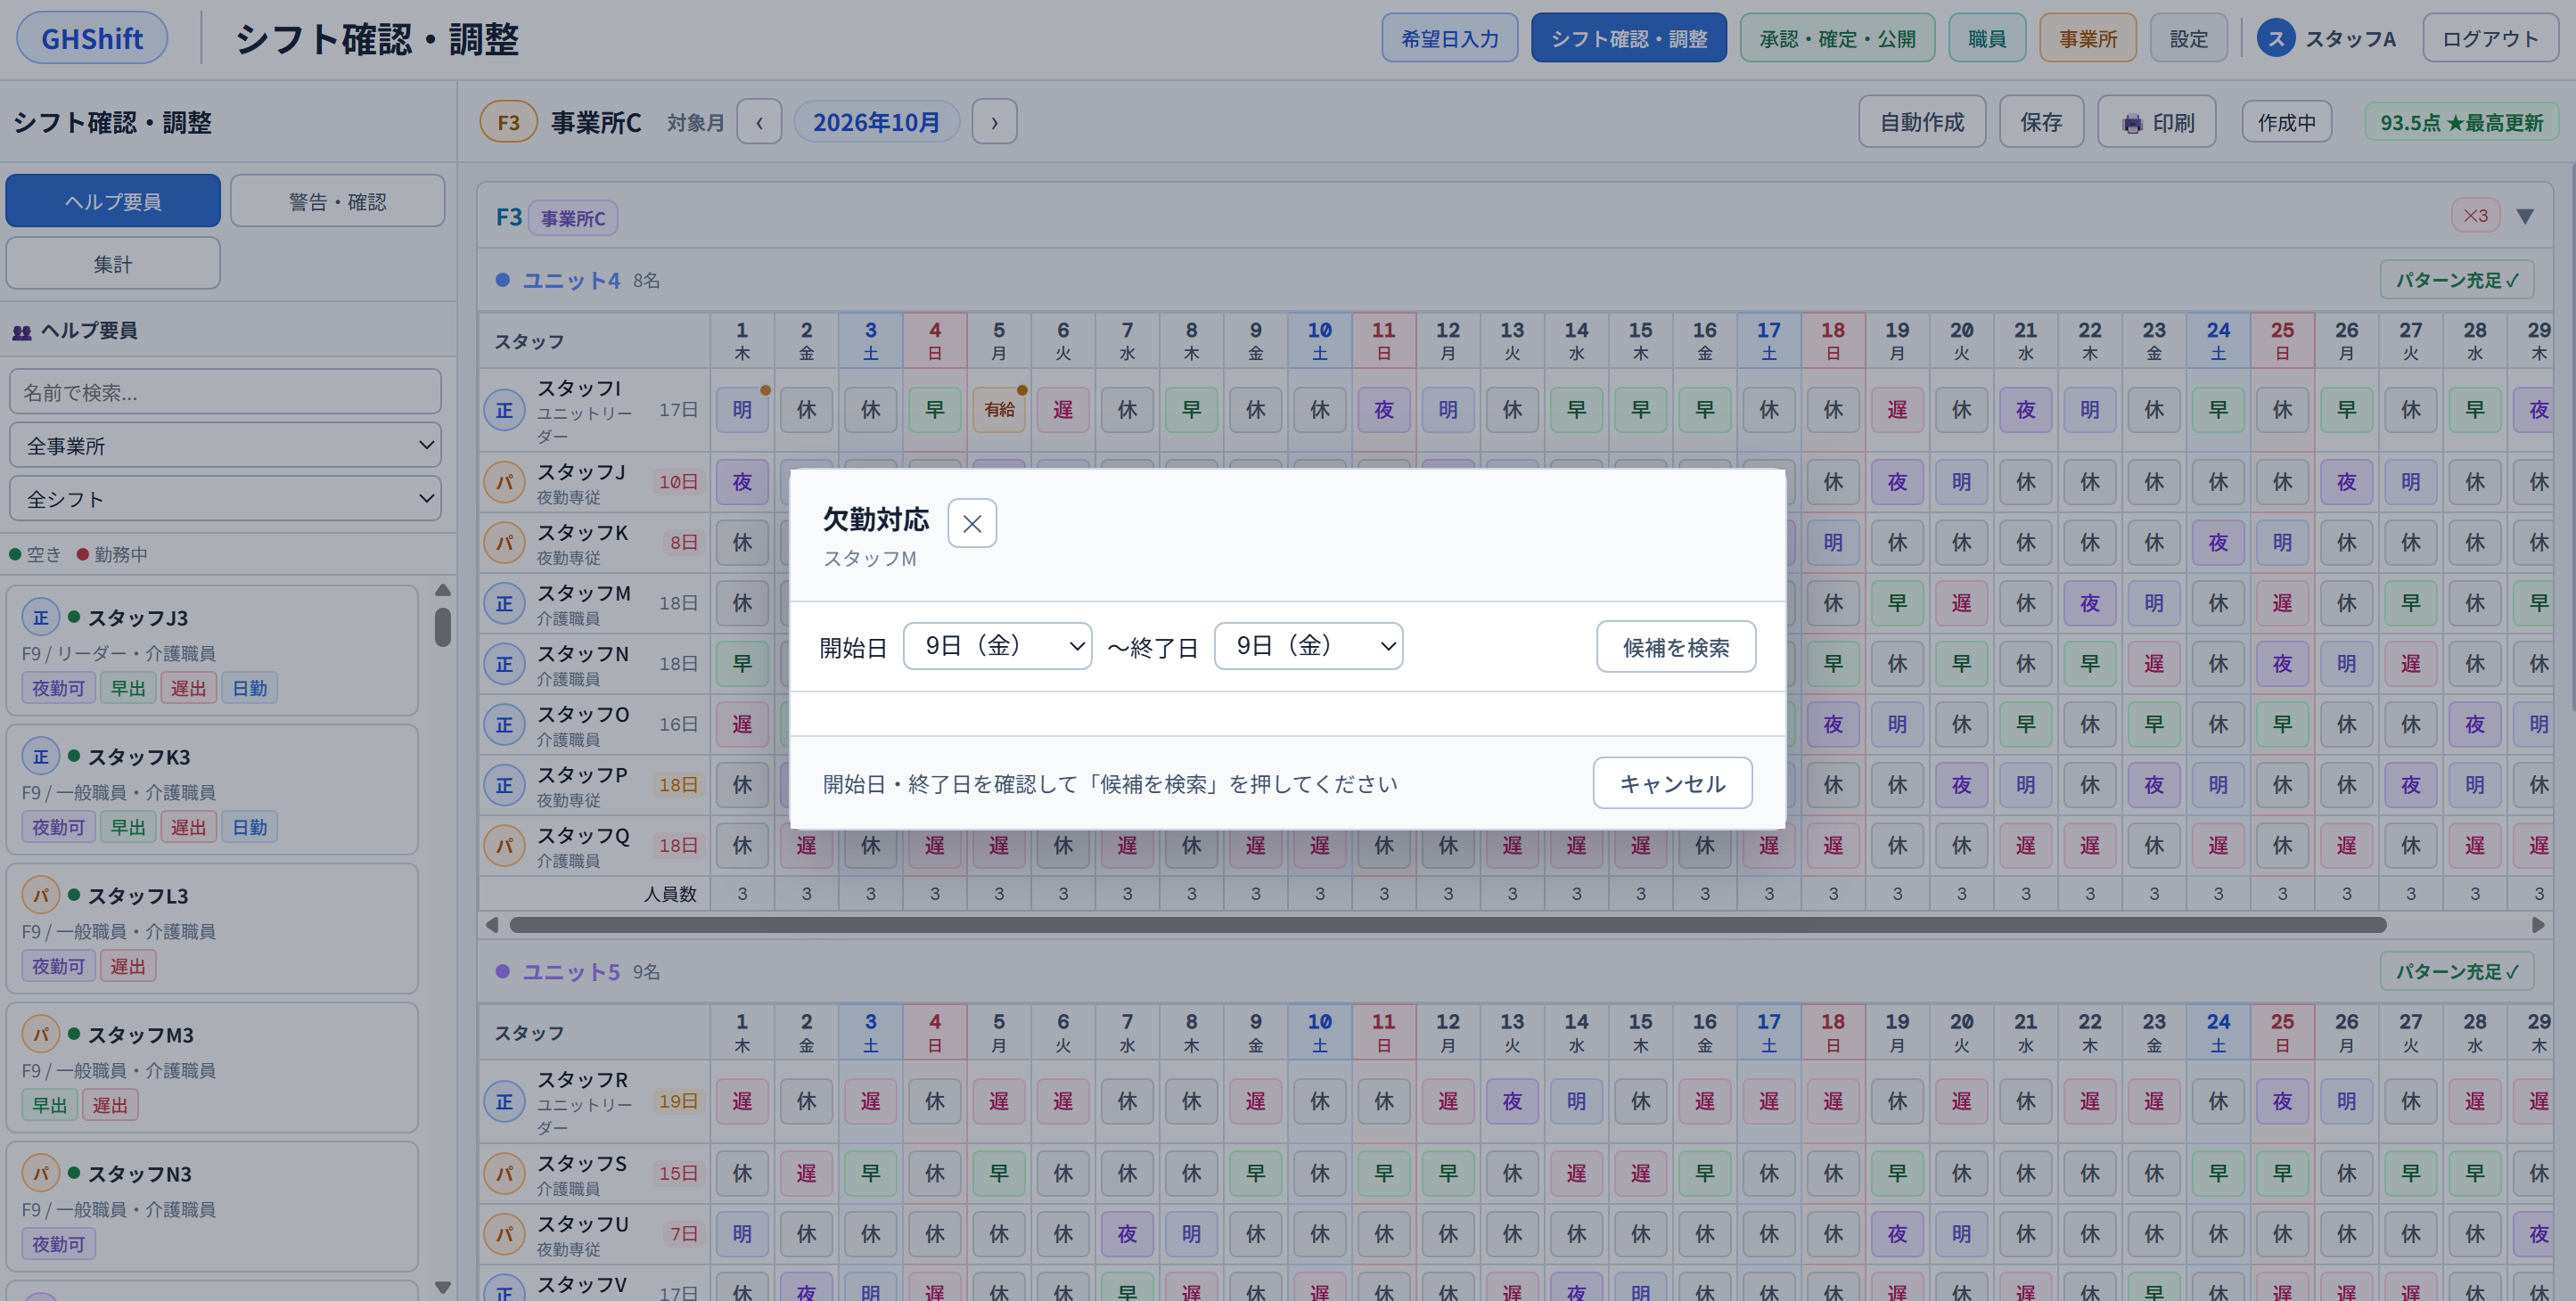Viewport: 2576px width, 1301px height.
Task: Click the staff list scroll down arrow
Action: pos(443,1287)
